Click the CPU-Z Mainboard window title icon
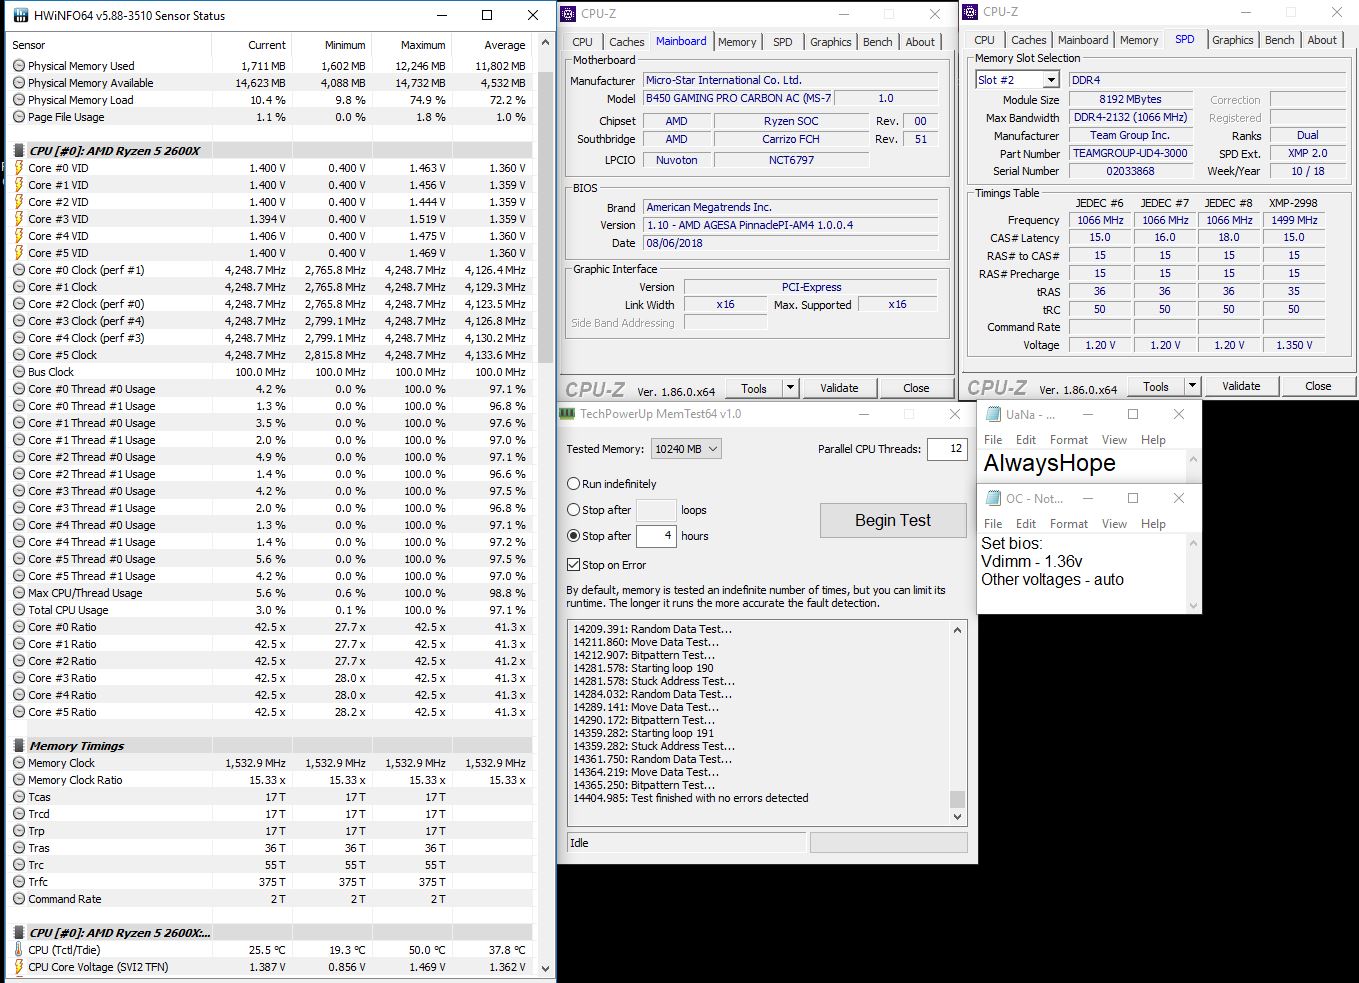Screen dimensions: 1359x983 pos(569,13)
